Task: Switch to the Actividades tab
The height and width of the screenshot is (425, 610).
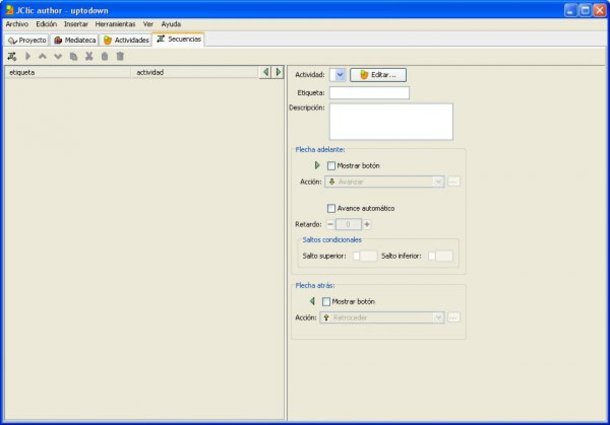Action: [x=126, y=40]
